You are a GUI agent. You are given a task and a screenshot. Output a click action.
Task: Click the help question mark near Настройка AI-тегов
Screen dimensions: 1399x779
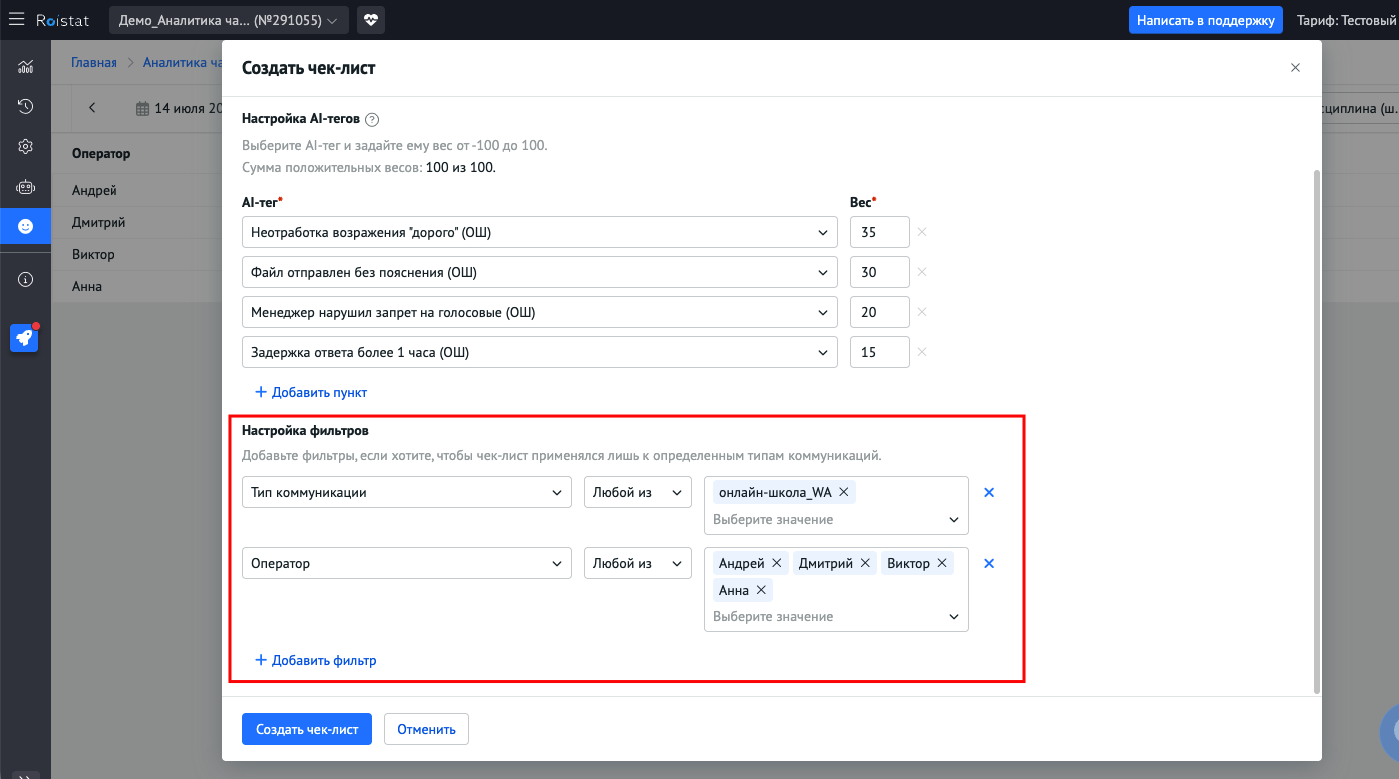coord(372,119)
